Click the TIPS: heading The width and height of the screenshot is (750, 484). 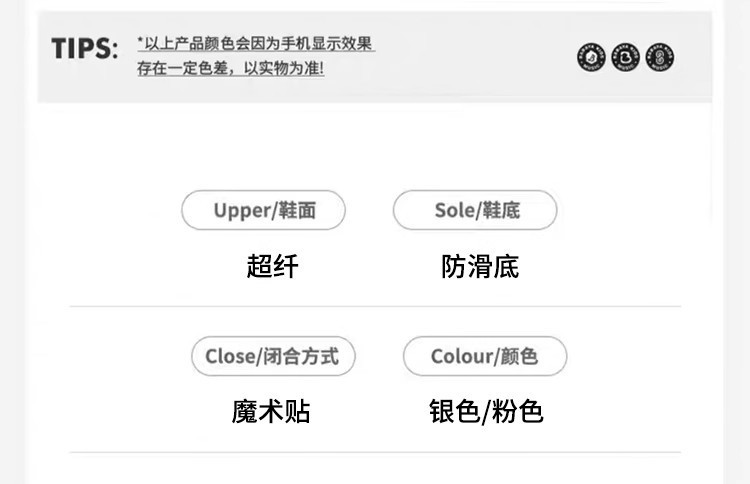click(x=85, y=49)
